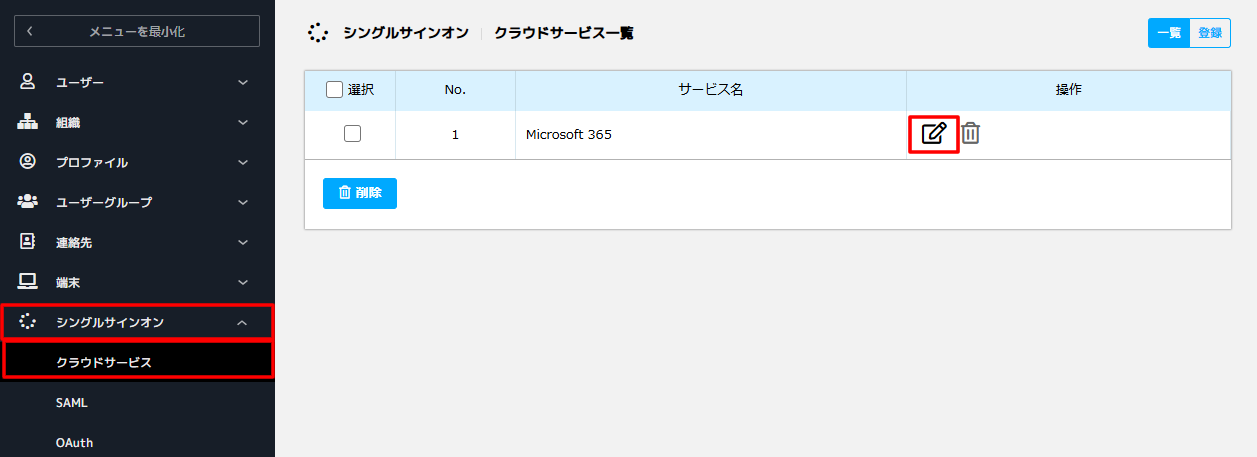
Task: Expand the 連絡先 menu chevron
Action: coord(243,242)
